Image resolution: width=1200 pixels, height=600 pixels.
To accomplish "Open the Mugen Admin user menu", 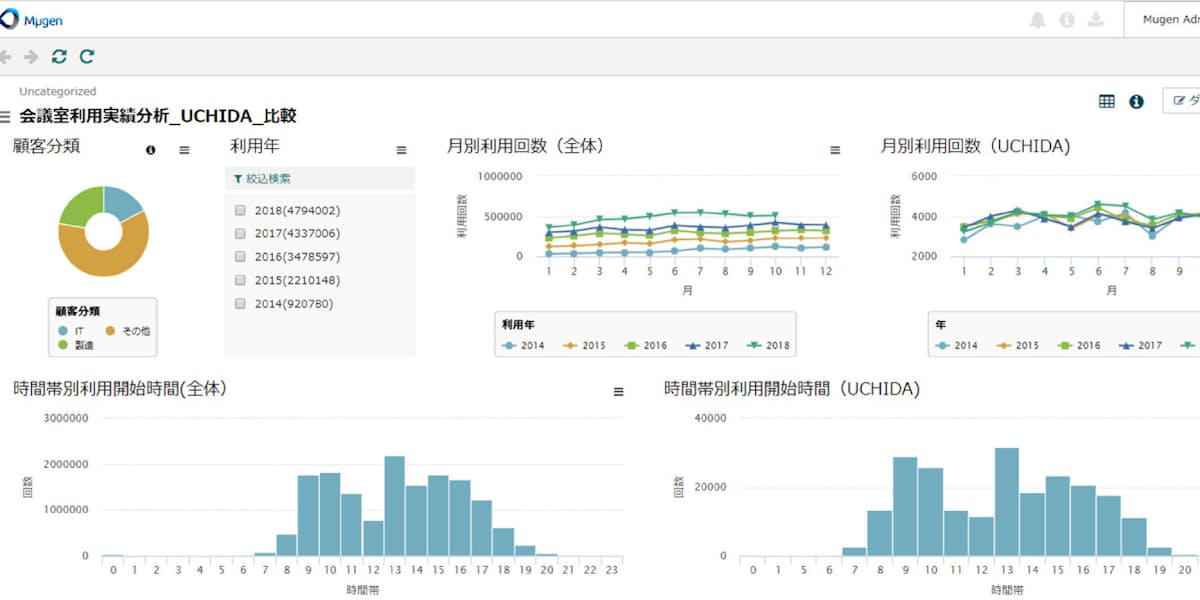I will [x=1165, y=20].
